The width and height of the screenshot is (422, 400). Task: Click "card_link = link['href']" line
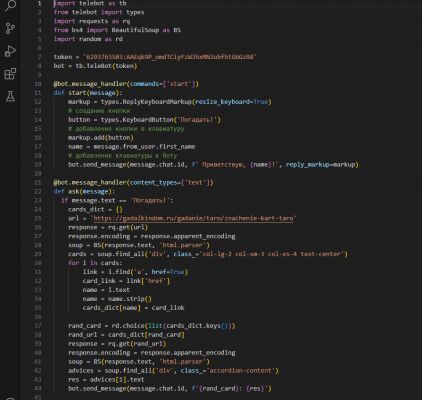click(x=126, y=281)
